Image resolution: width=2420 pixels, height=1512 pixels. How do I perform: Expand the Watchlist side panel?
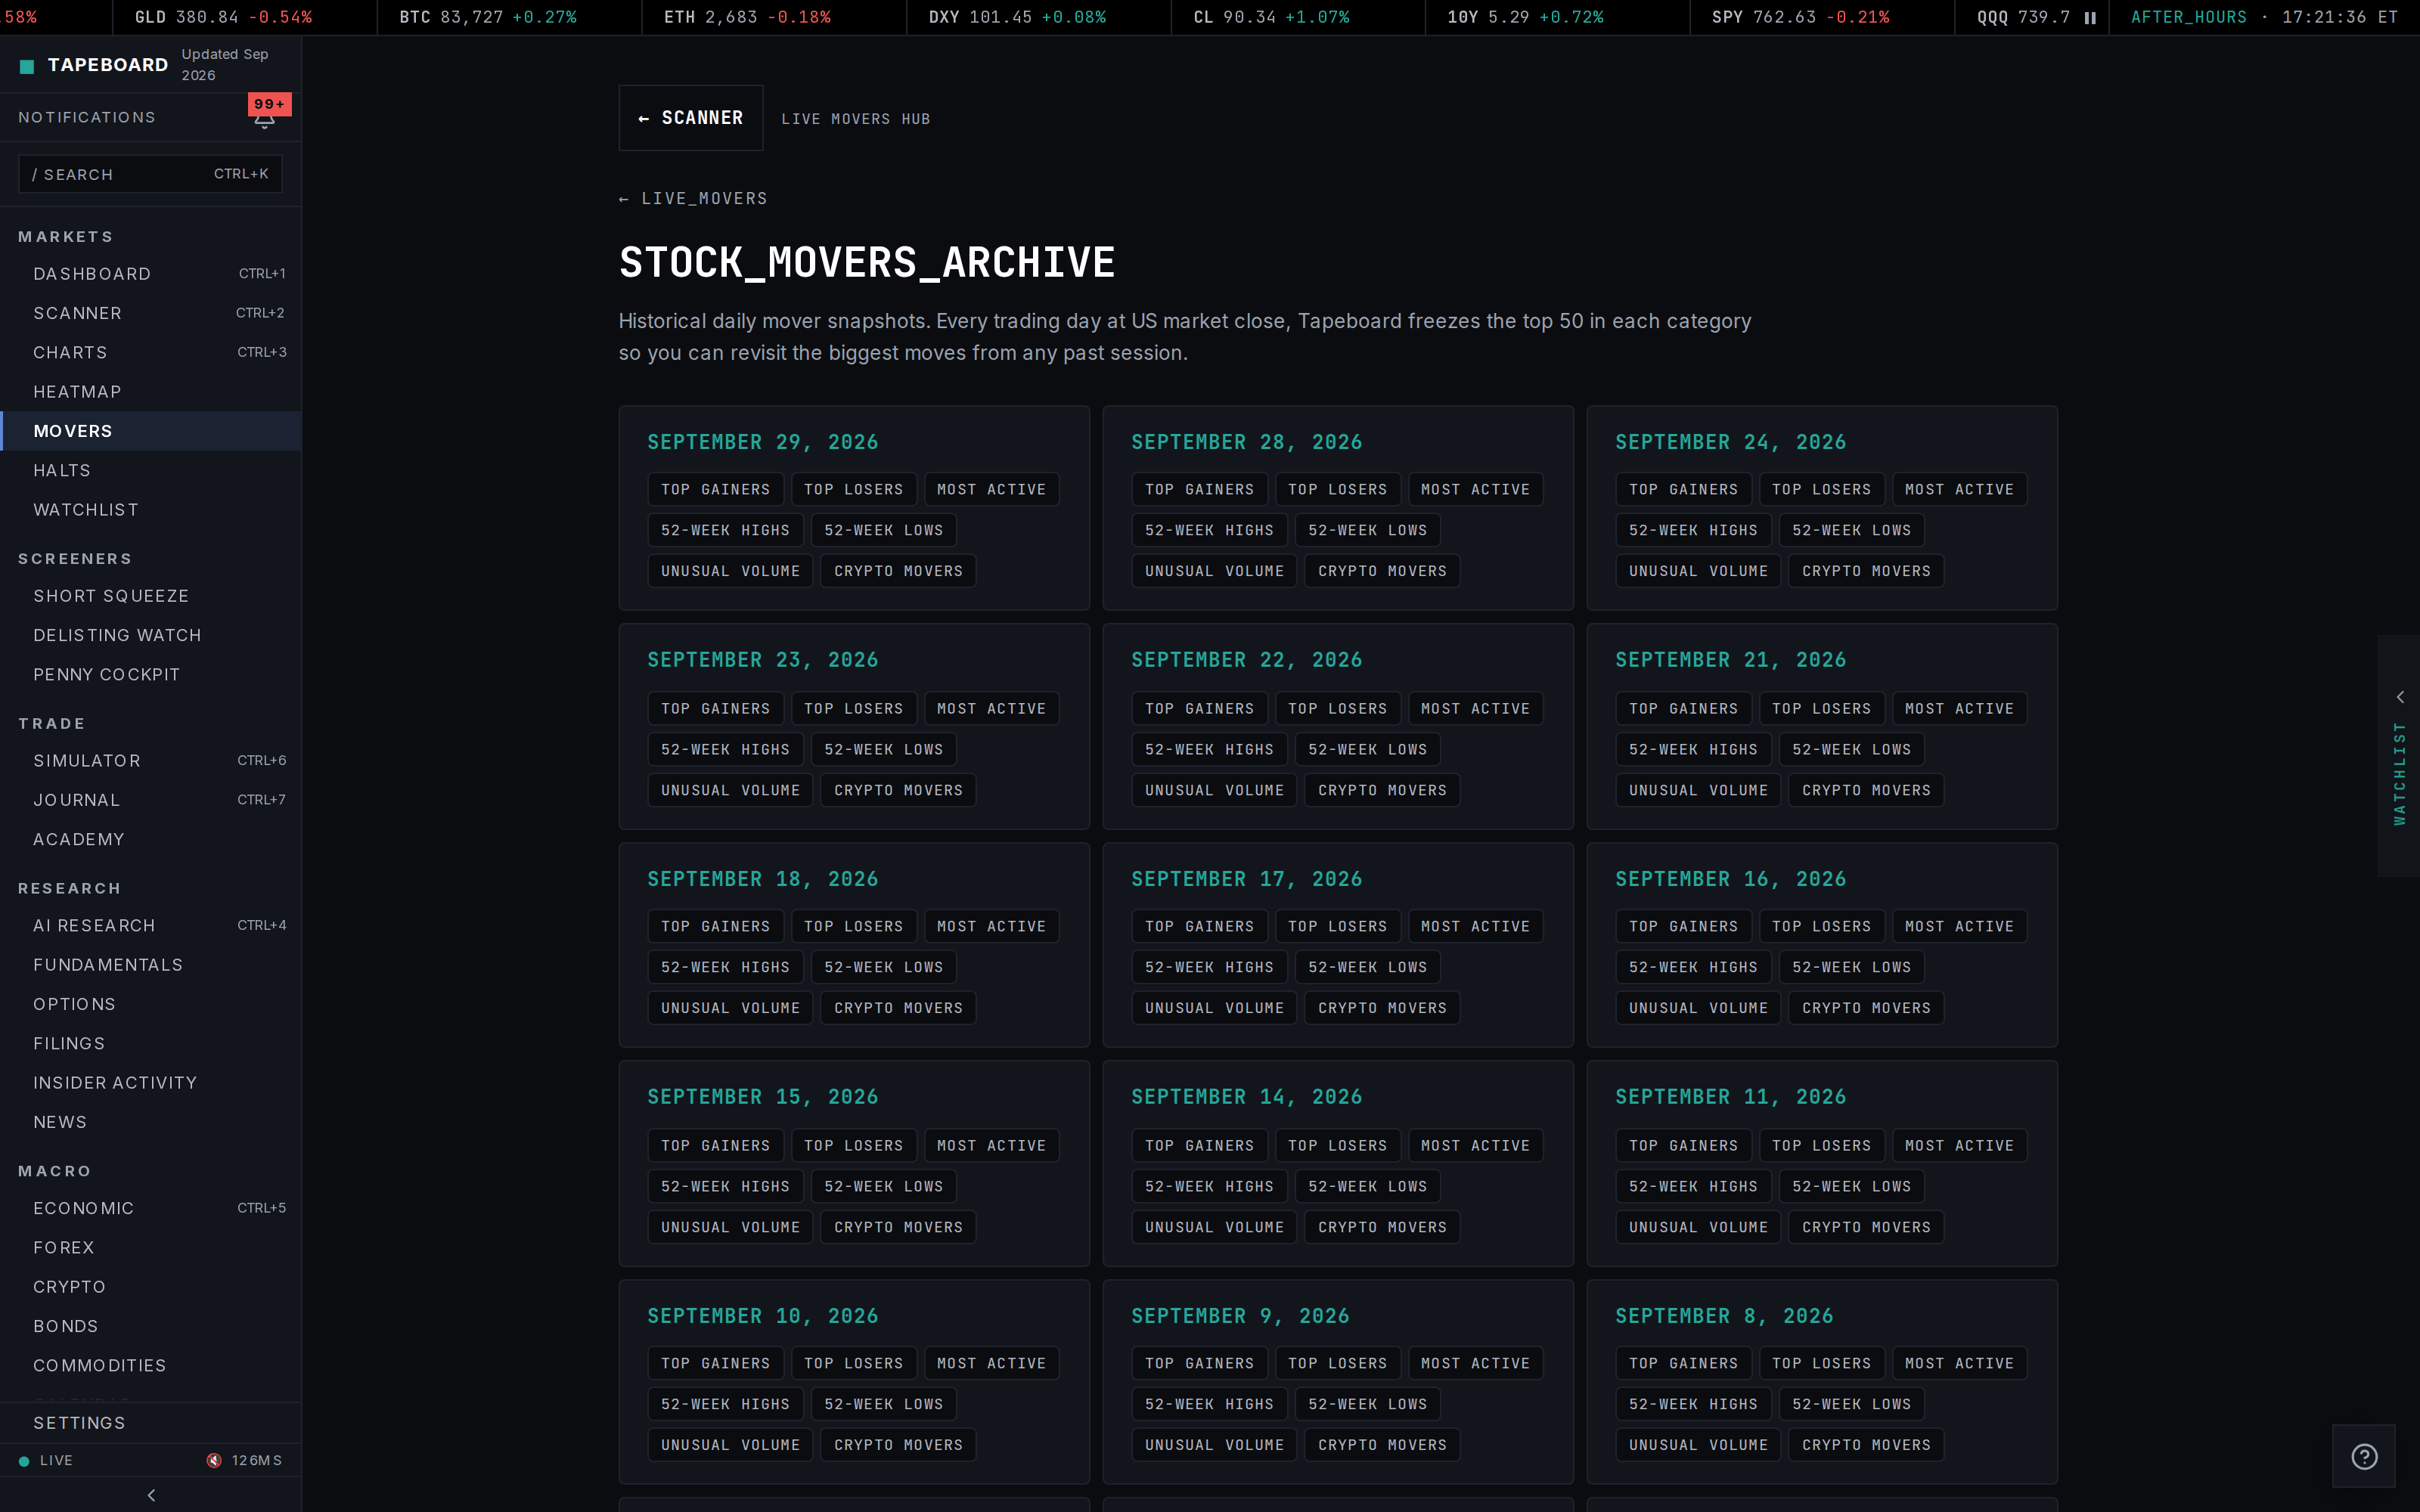point(2398,756)
